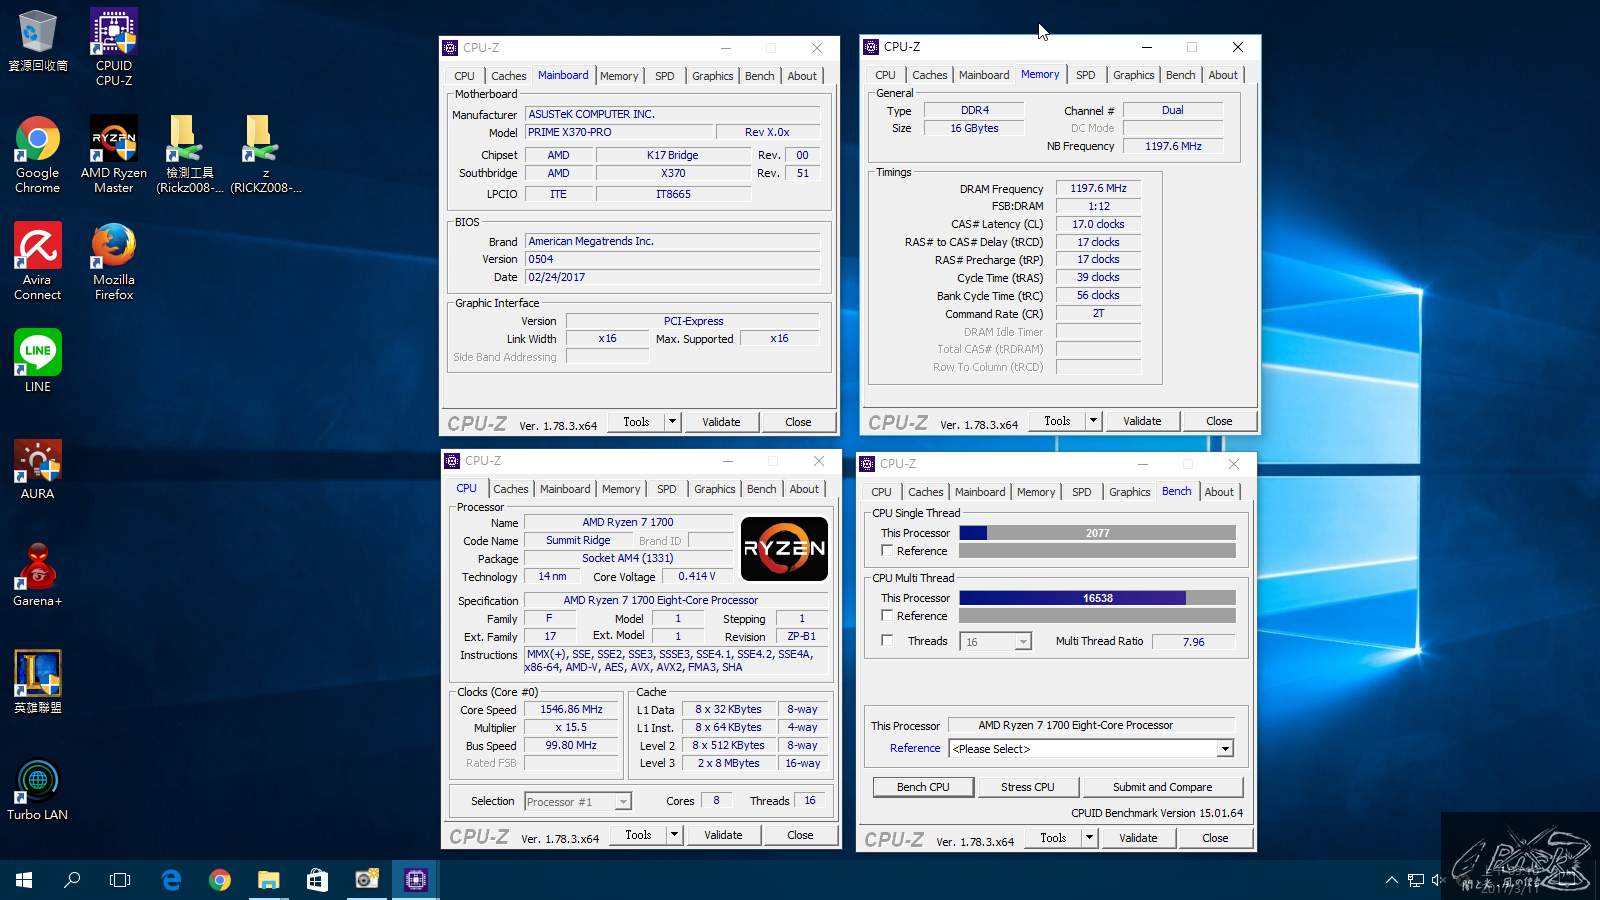The image size is (1600, 900).
Task: Click the PRIME X370-PRO model field
Action: point(619,132)
